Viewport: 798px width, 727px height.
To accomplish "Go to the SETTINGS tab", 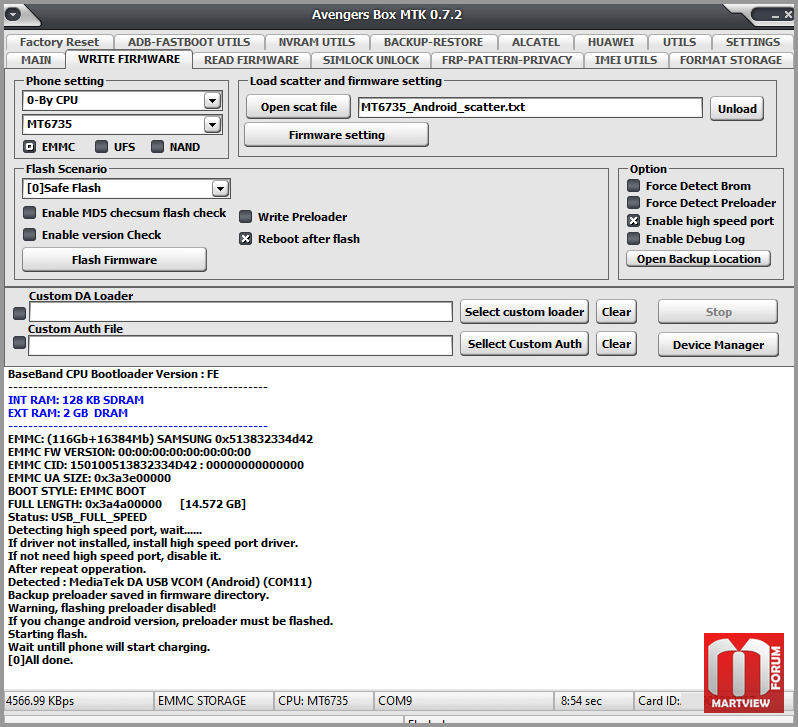I will (x=753, y=42).
